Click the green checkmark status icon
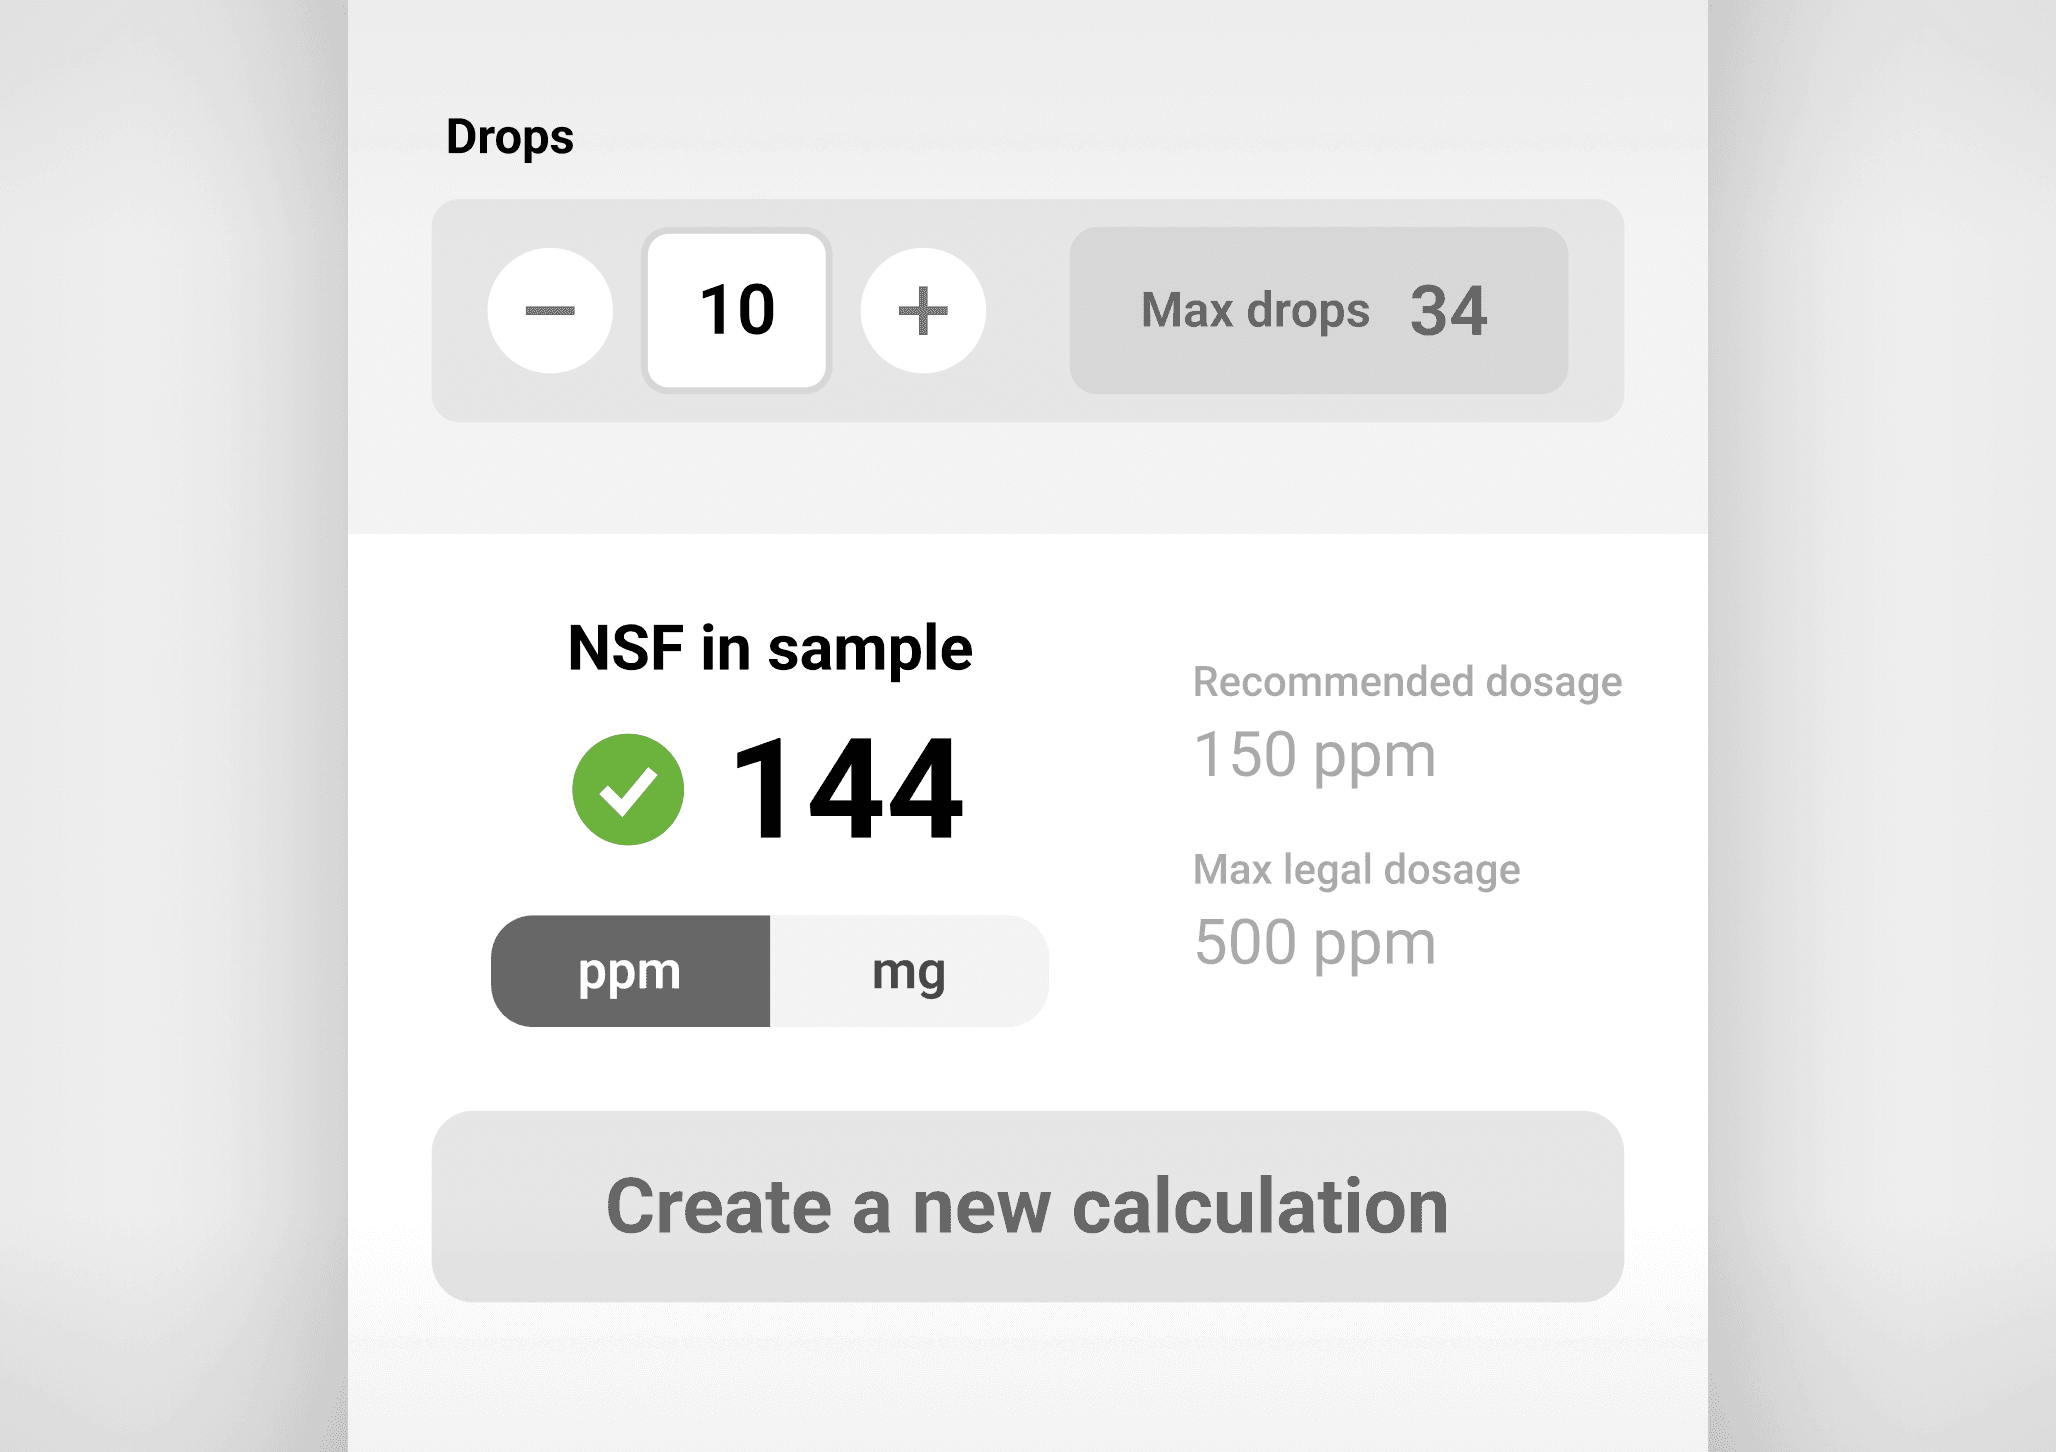The height and width of the screenshot is (1452, 2056). pos(628,790)
